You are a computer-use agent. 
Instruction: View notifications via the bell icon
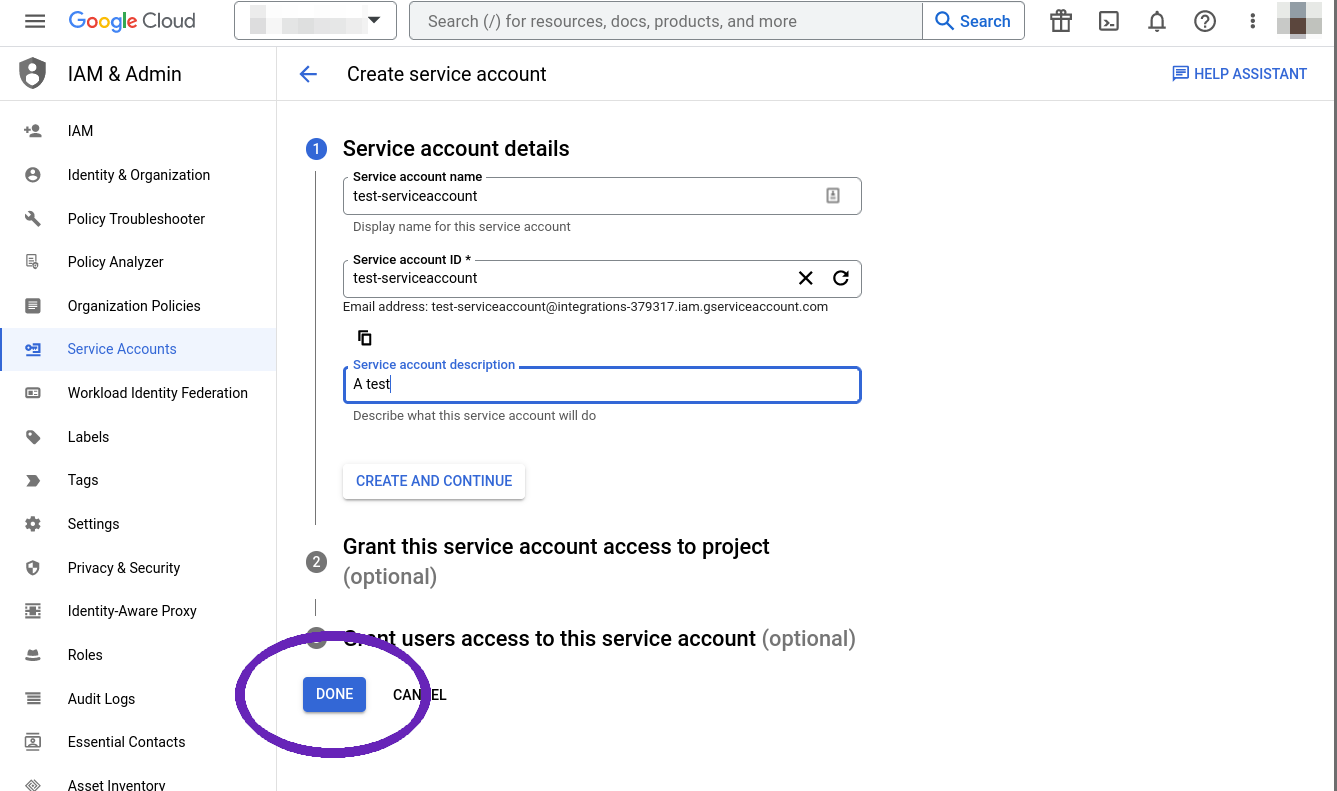pos(1156,21)
